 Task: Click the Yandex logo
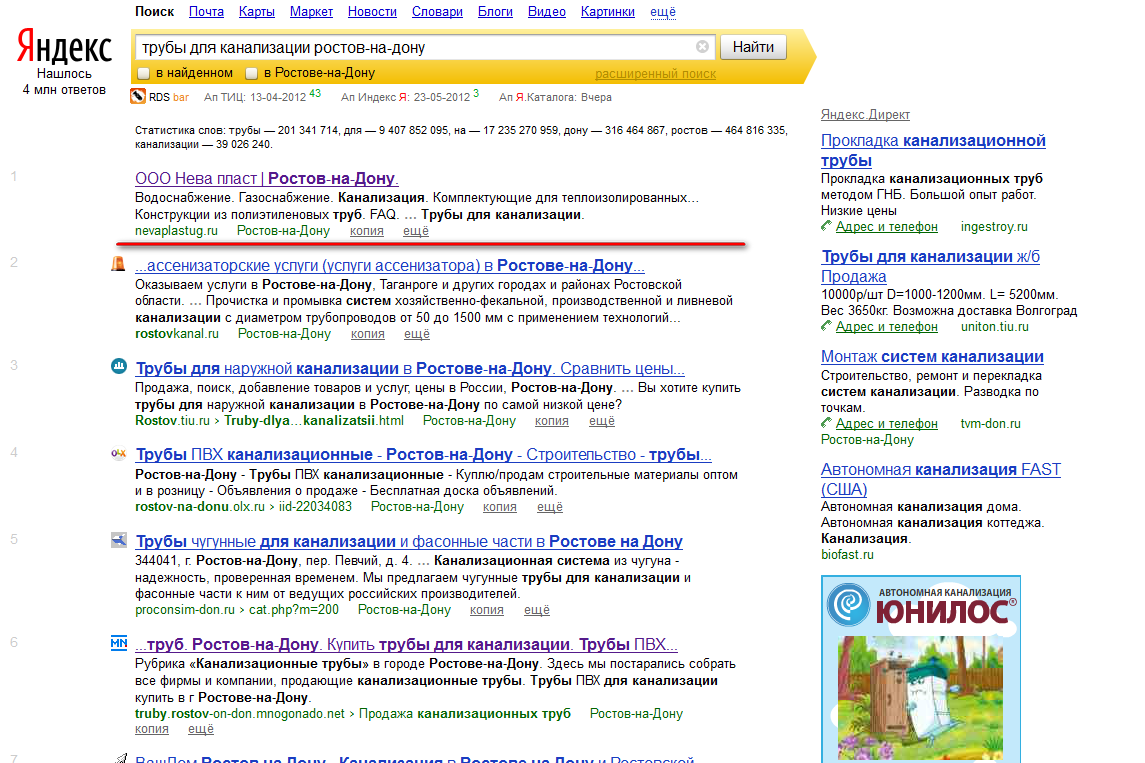click(64, 47)
